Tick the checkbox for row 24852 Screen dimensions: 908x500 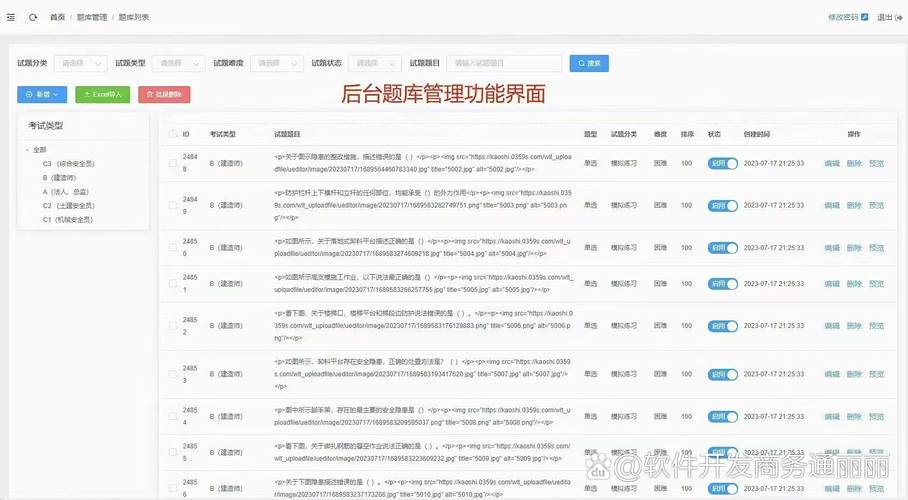pyautogui.click(x=173, y=326)
